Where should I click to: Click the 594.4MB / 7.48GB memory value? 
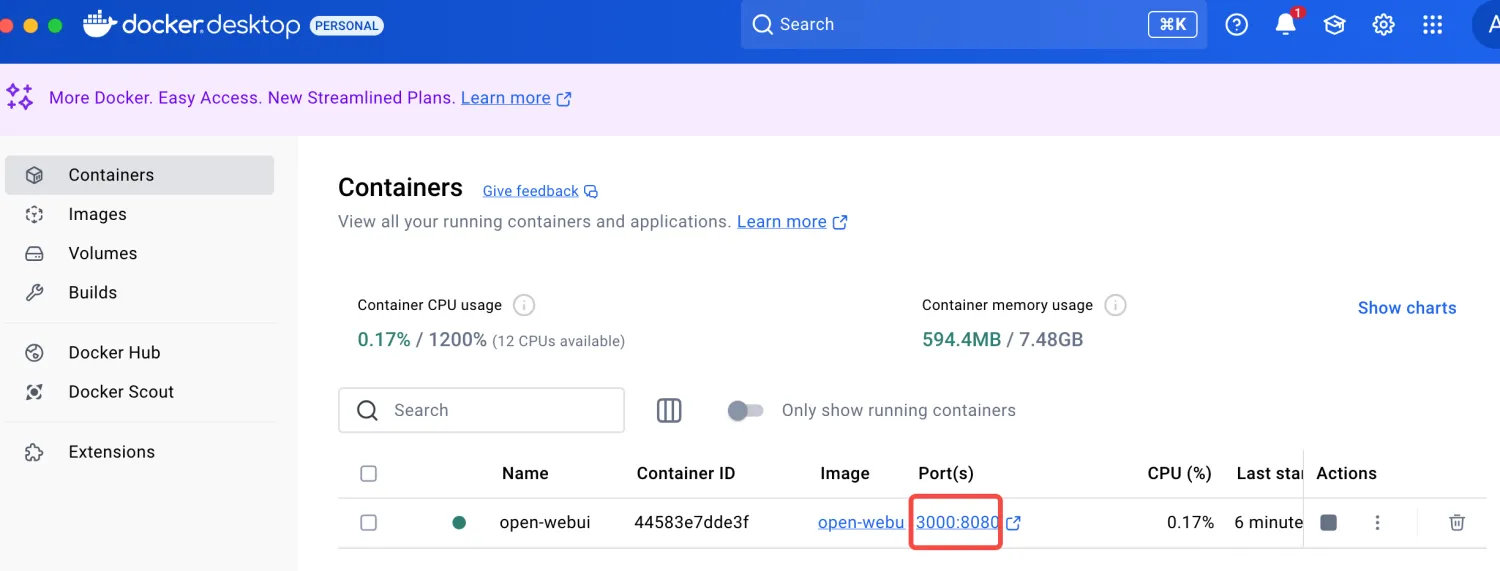tap(1002, 340)
